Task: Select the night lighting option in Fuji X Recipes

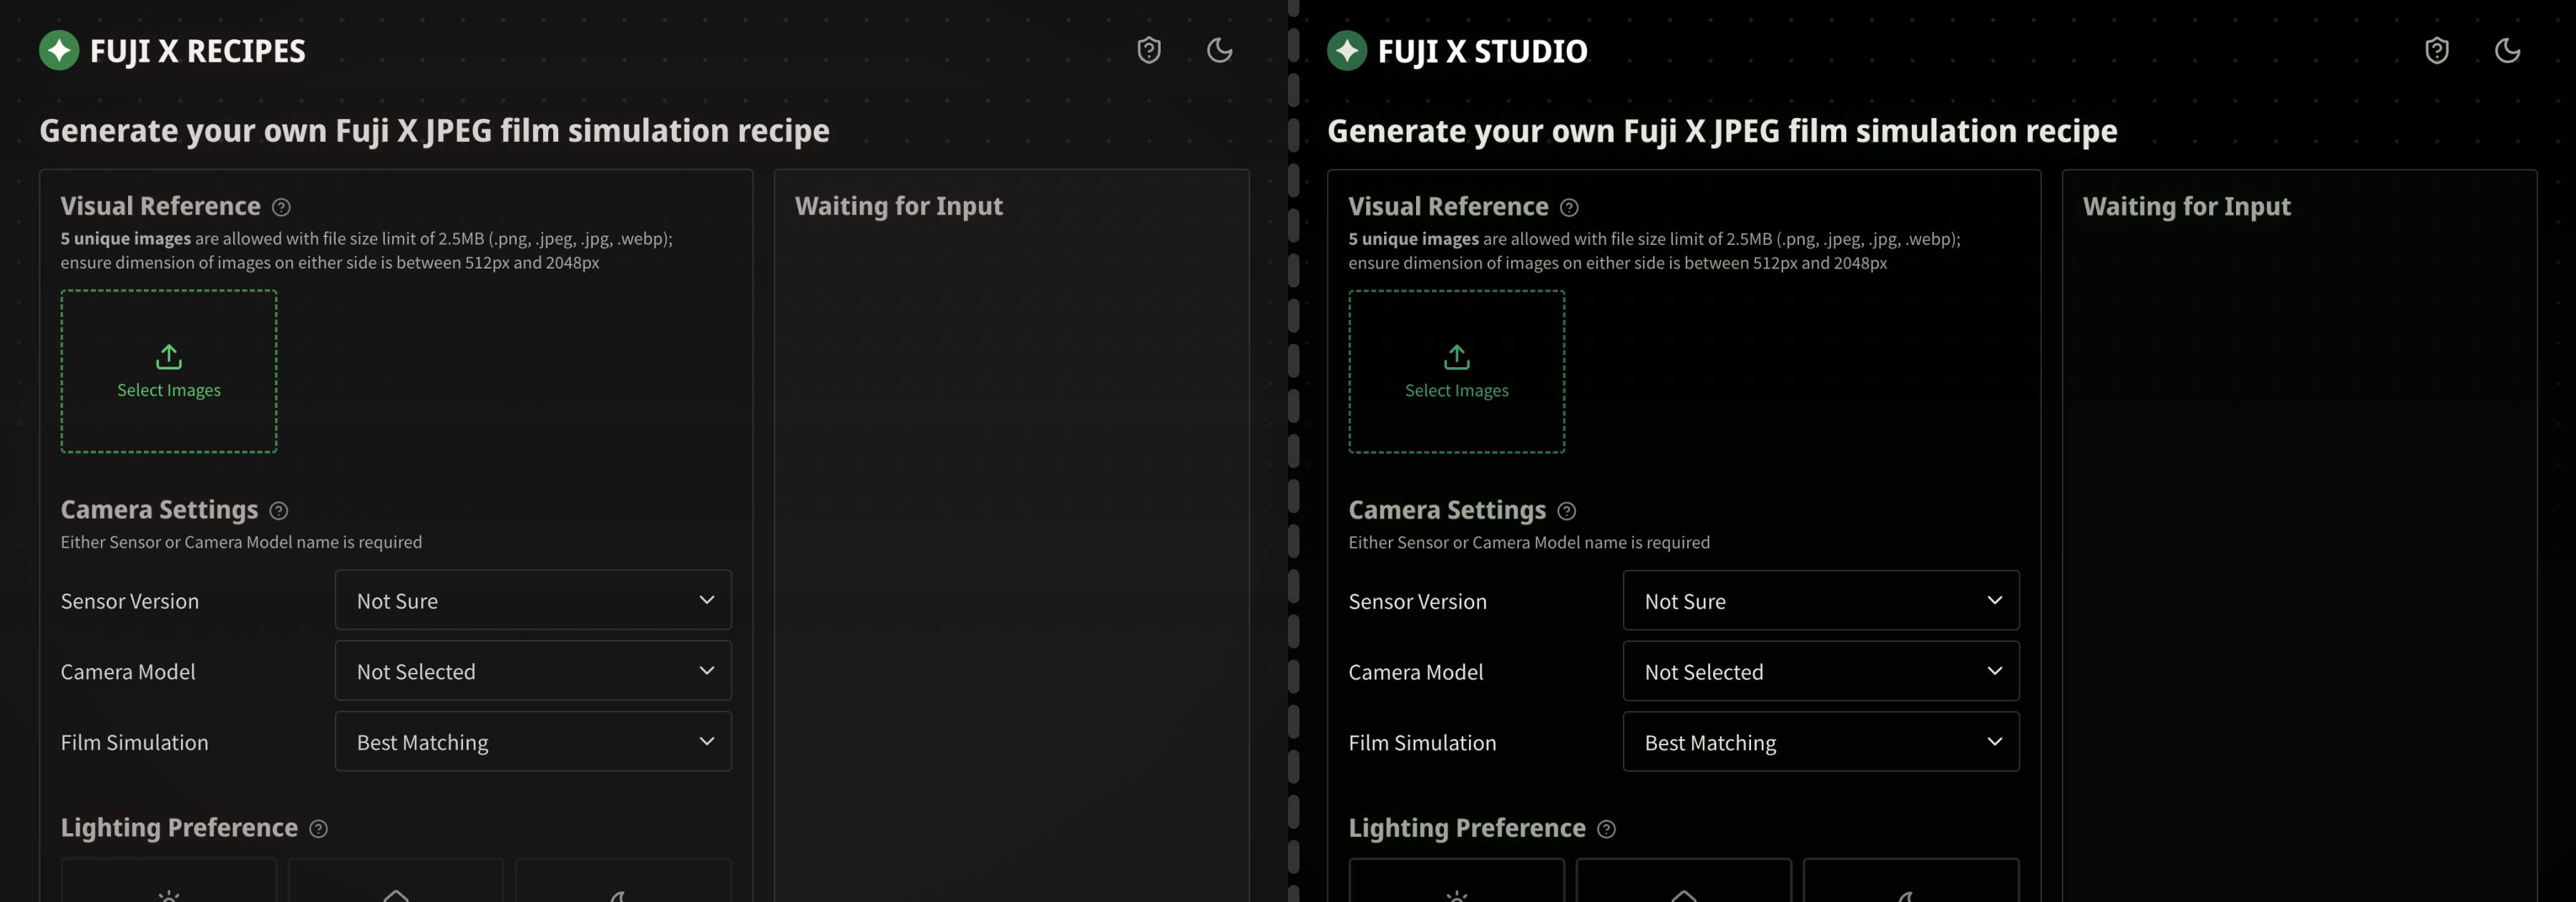Action: (623, 881)
